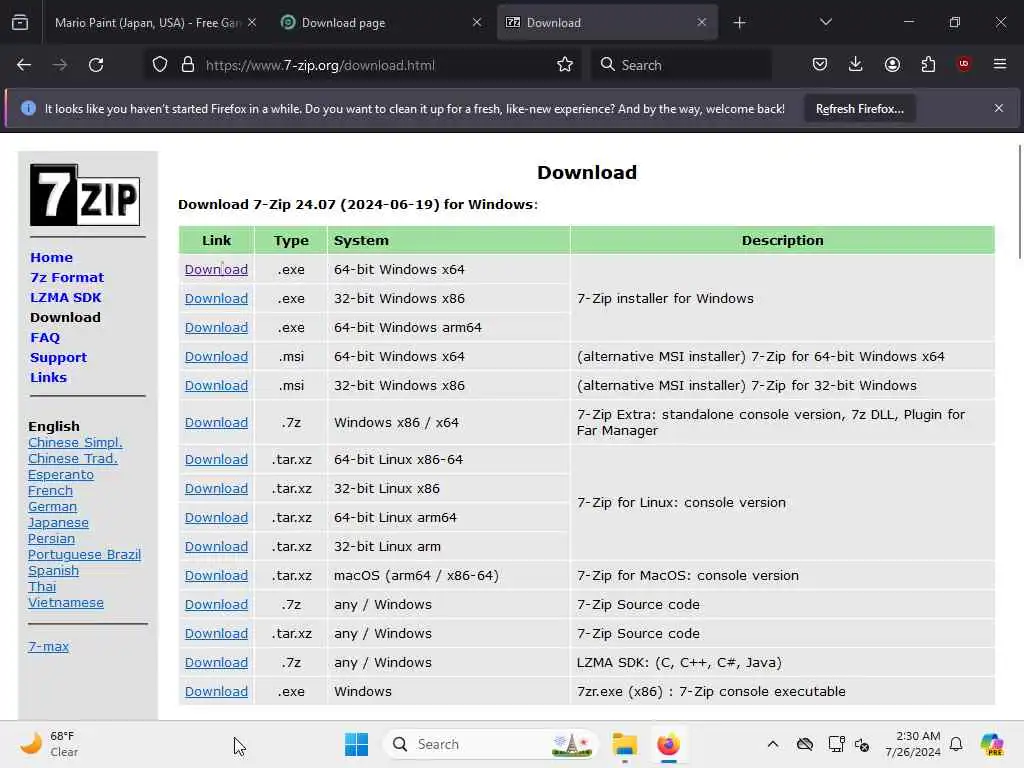Dismiss the Refresh Firefox notification bar
1024x768 pixels.
tap(999, 108)
